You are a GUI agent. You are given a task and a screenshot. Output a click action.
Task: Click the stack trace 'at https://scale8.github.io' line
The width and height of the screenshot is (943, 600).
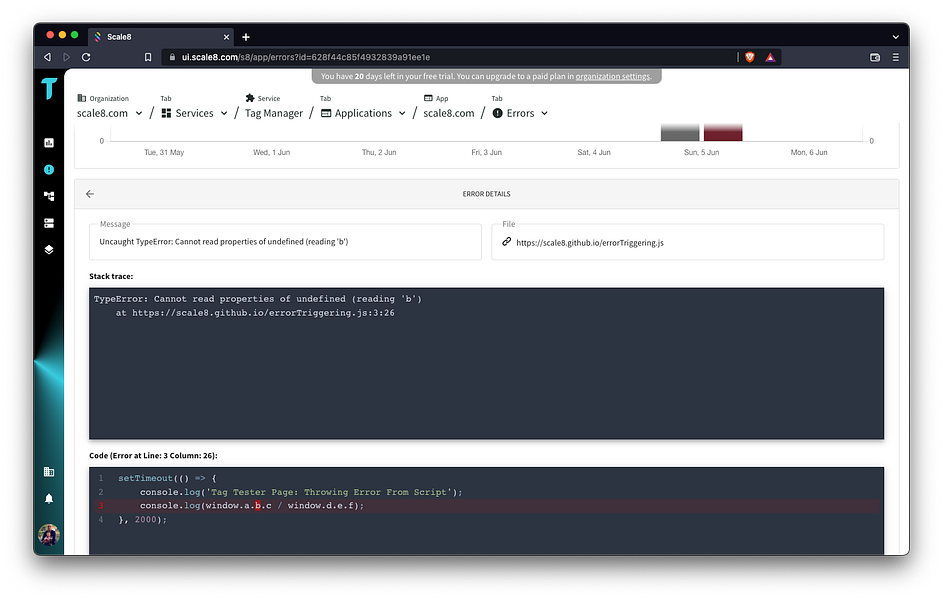tap(255, 313)
